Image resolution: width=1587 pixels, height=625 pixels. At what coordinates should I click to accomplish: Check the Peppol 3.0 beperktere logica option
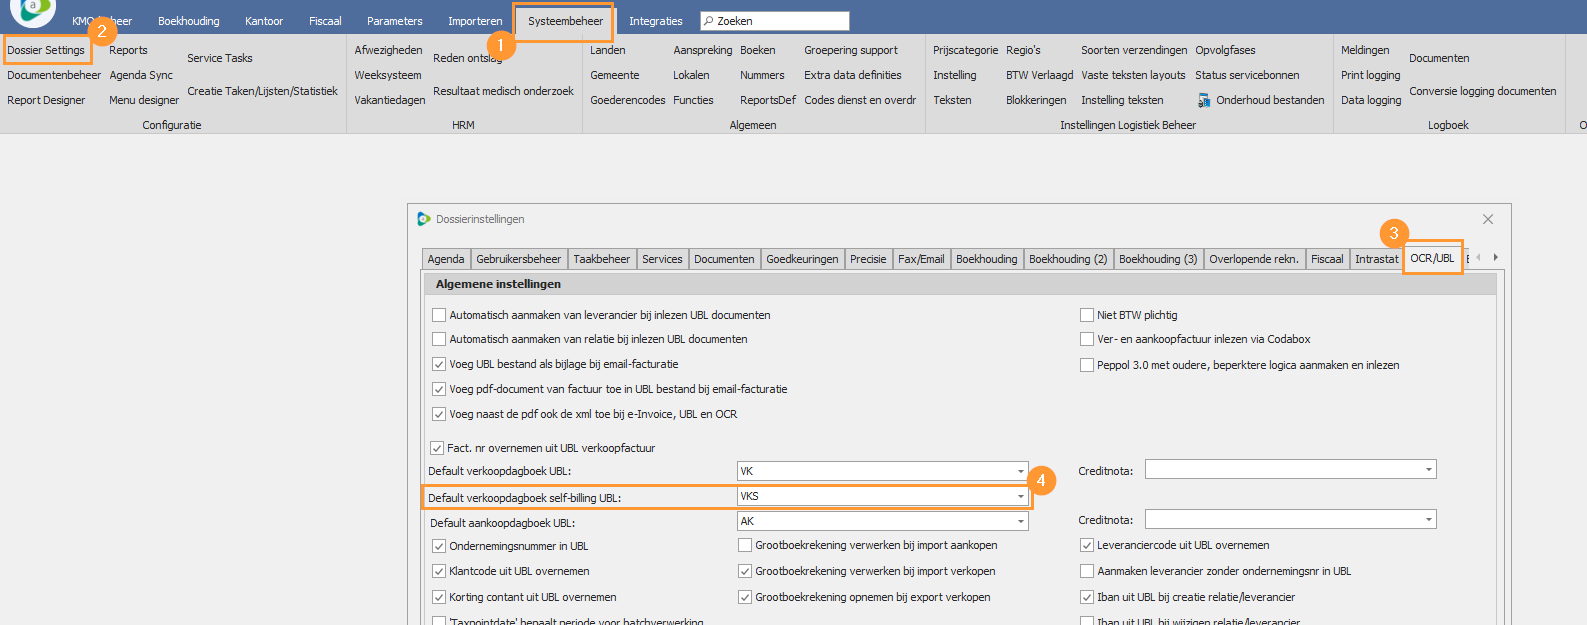point(1087,365)
